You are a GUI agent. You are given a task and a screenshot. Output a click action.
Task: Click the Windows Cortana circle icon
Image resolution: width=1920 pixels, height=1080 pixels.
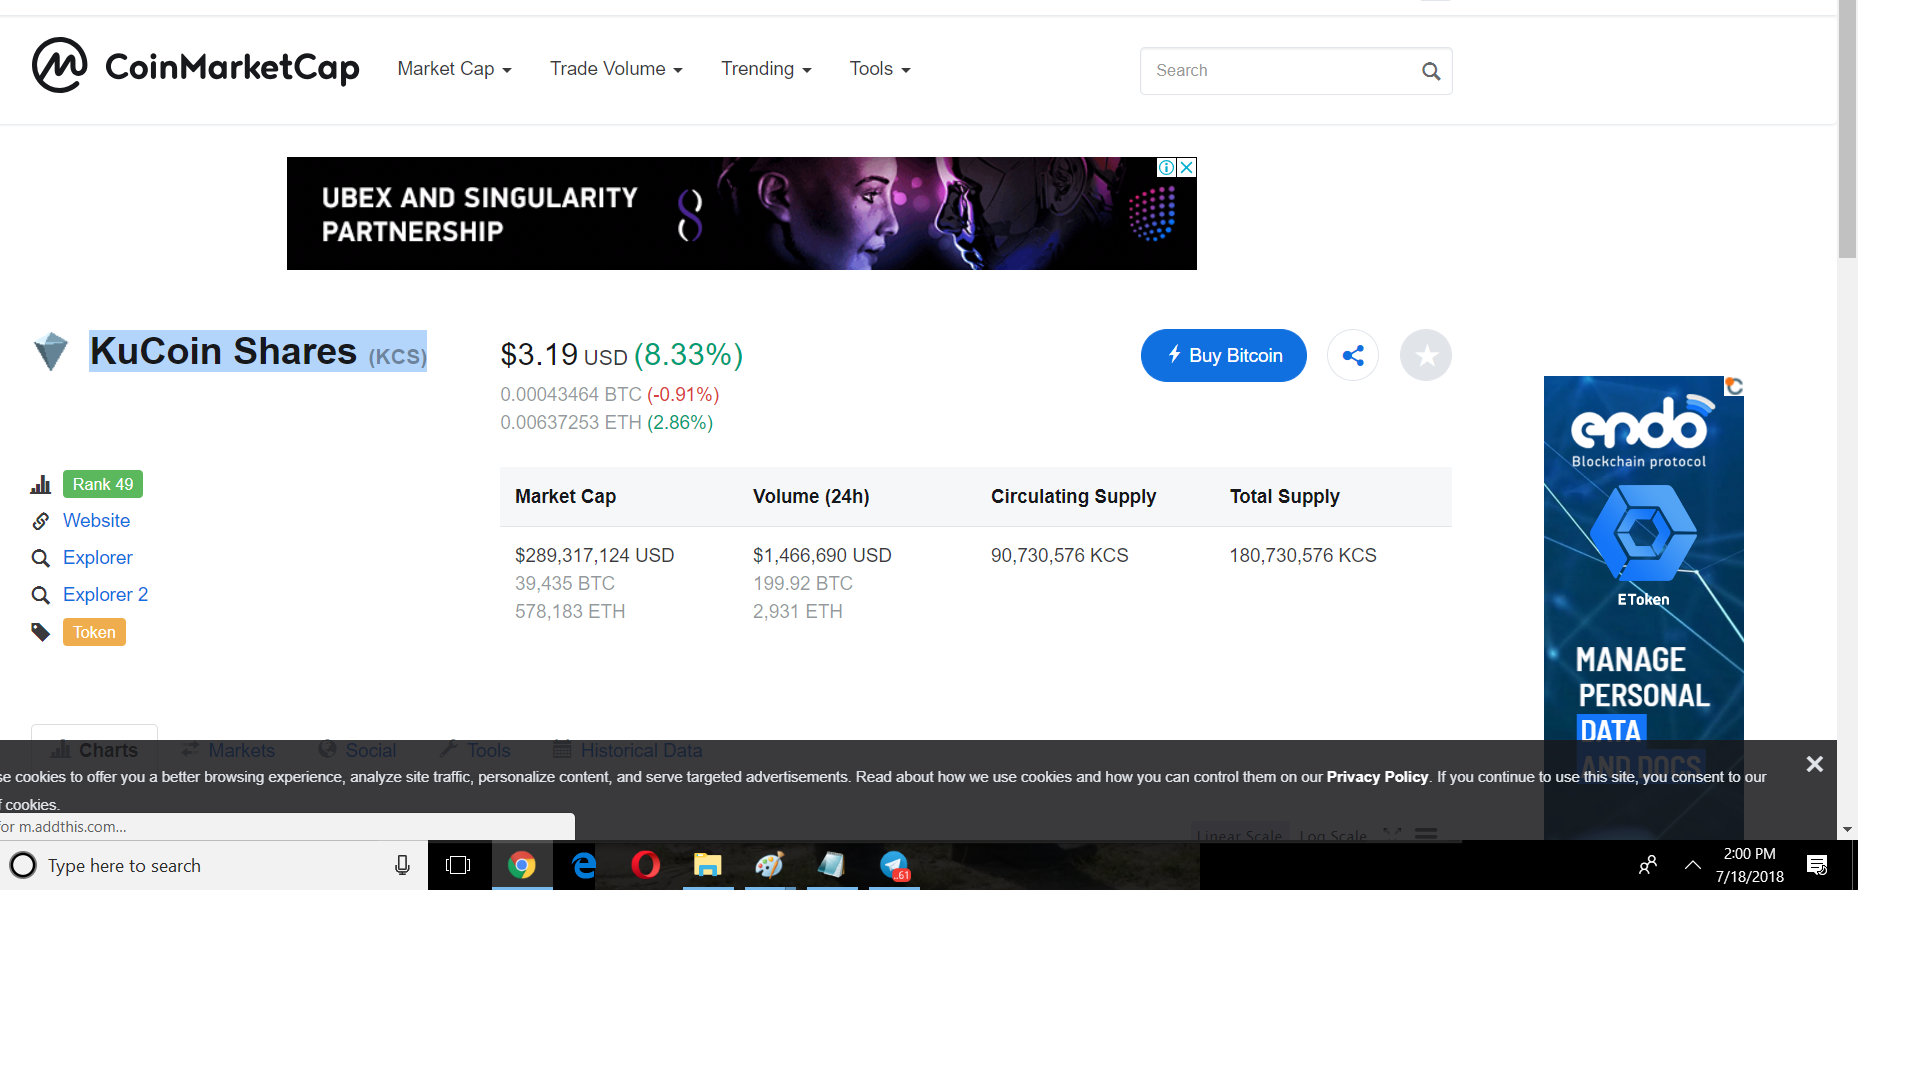click(23, 865)
